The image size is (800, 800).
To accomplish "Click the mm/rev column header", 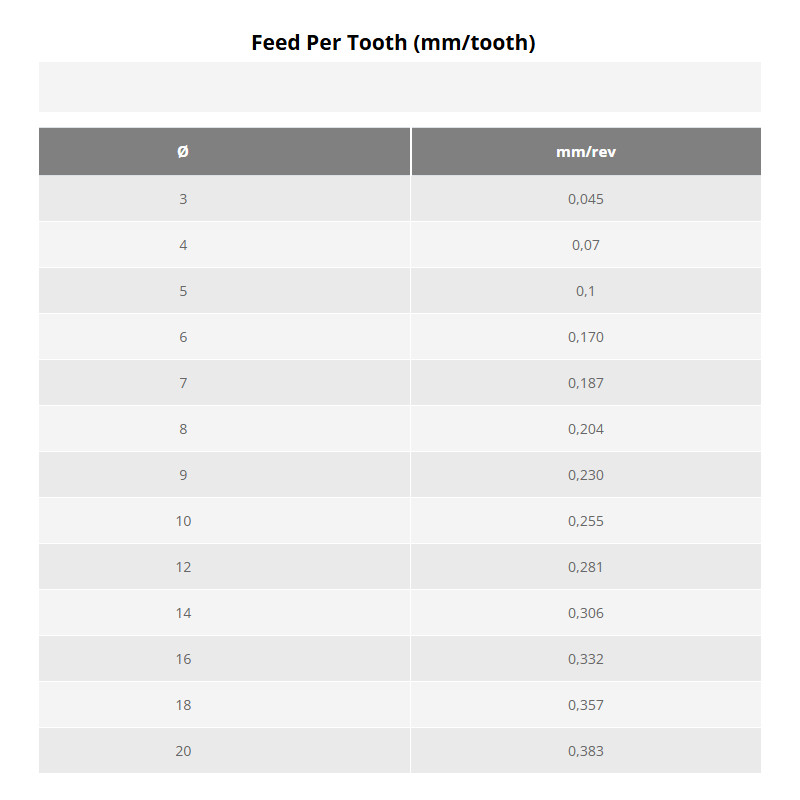I will tap(586, 152).
